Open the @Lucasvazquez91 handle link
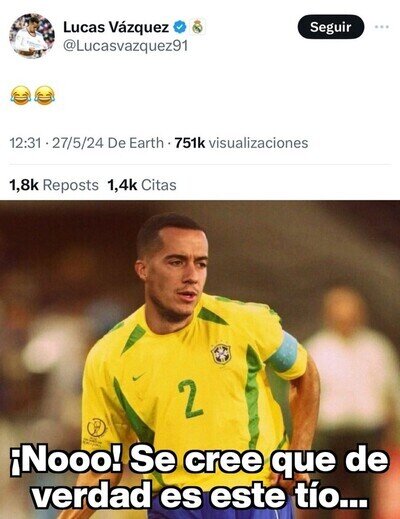Screen dimensions: 400x519 pos(126,46)
